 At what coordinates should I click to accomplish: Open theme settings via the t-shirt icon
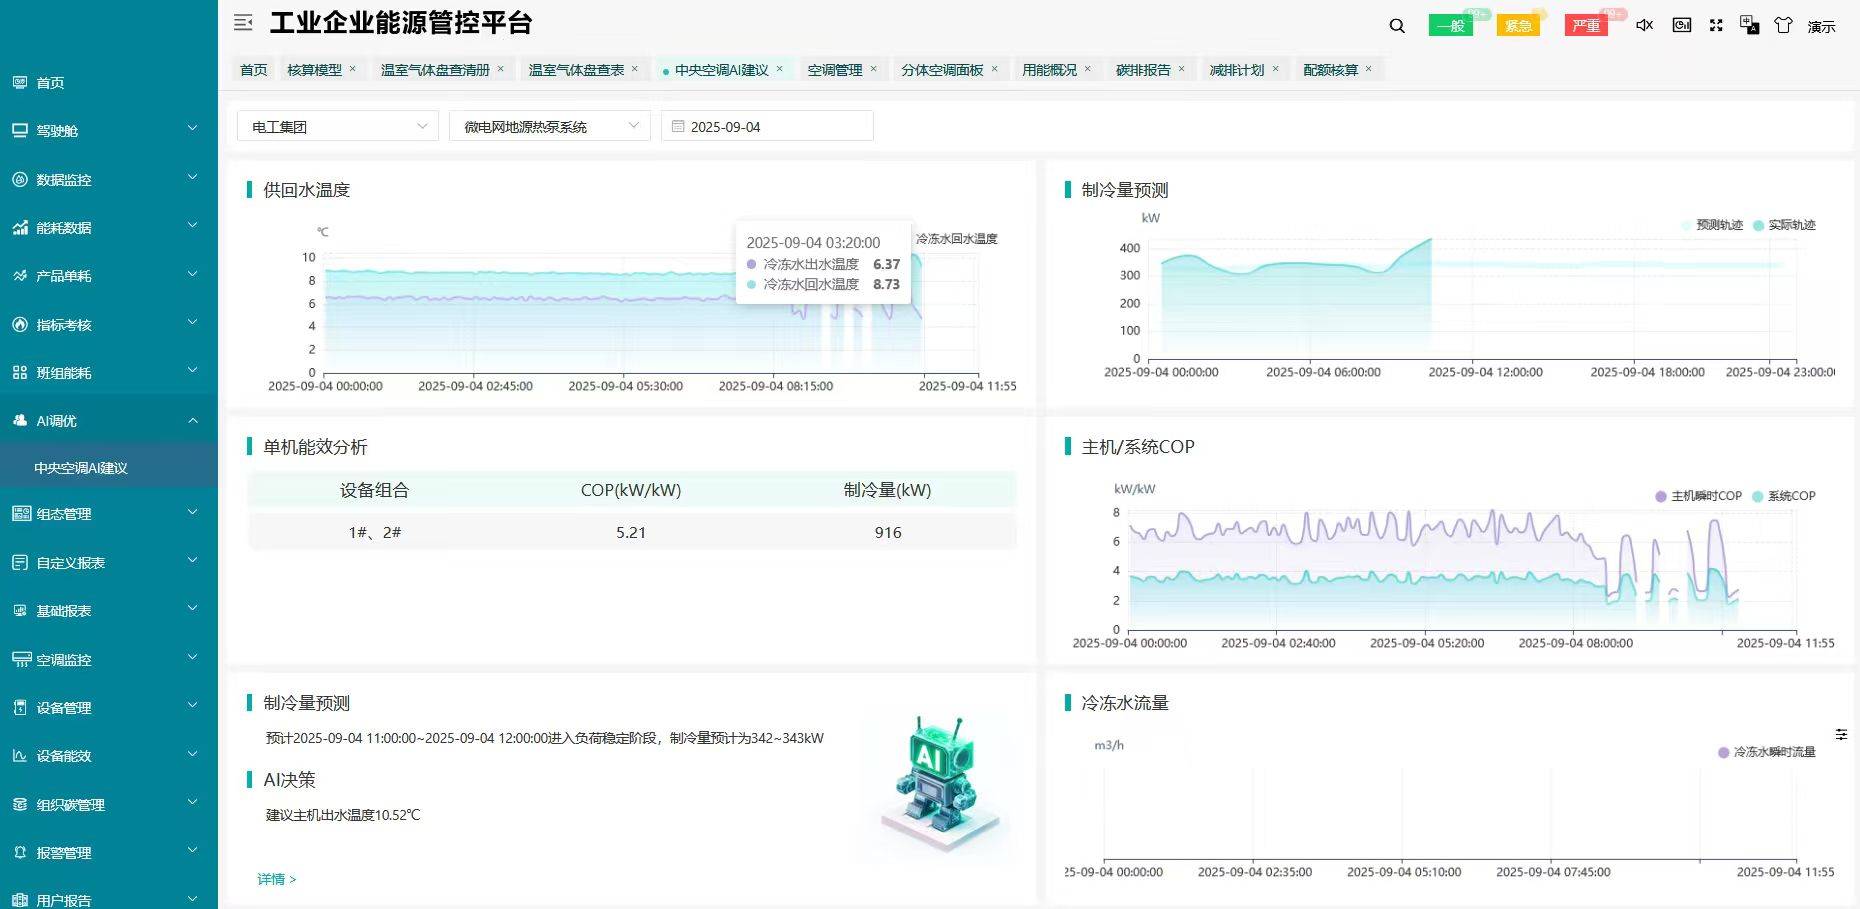pos(1783,25)
